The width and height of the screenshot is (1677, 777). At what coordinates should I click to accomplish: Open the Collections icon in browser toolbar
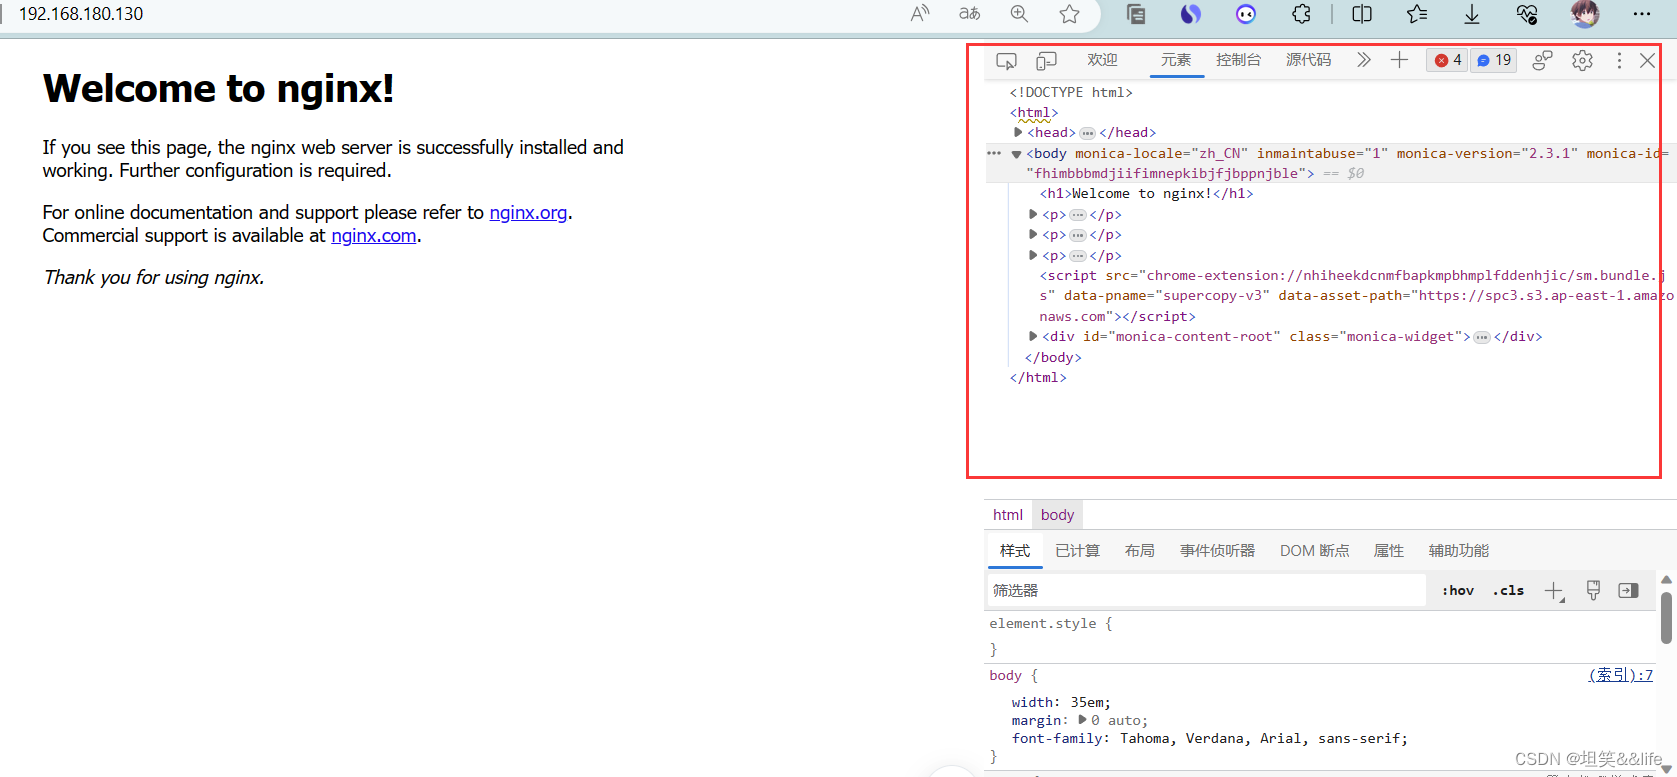(x=1136, y=14)
